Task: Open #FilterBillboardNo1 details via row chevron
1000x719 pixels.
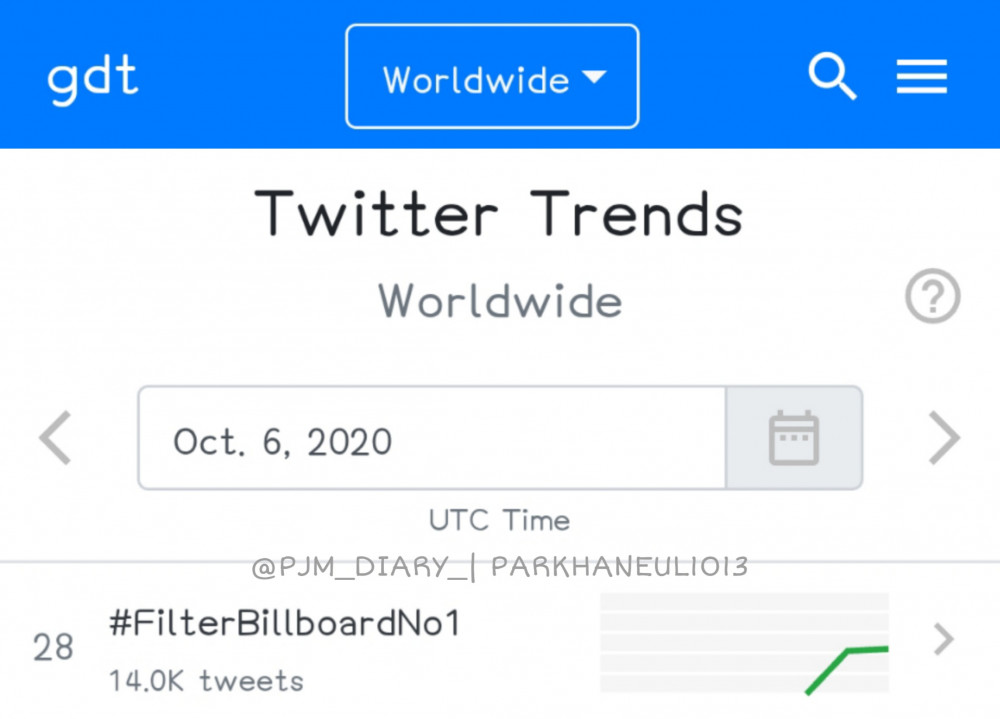Action: tap(944, 639)
